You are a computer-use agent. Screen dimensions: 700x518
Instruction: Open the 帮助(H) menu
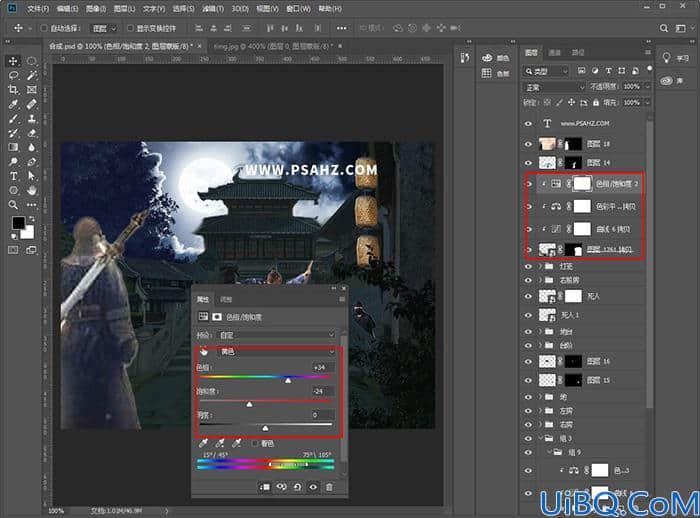point(330,8)
